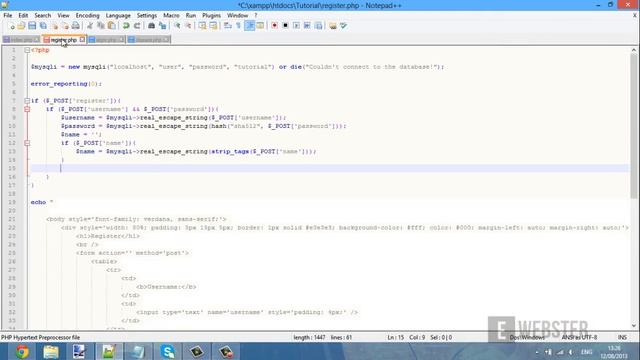Click the <h1>Register</h1> code line
The width and height of the screenshot is (640, 360).
(x=108, y=236)
